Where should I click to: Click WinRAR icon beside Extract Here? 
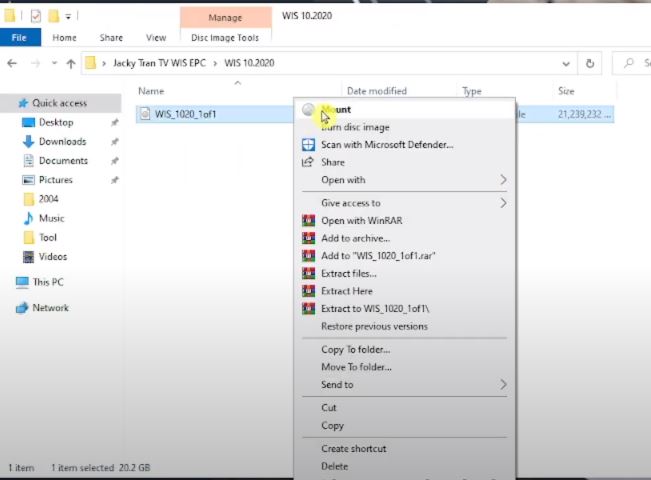point(308,291)
